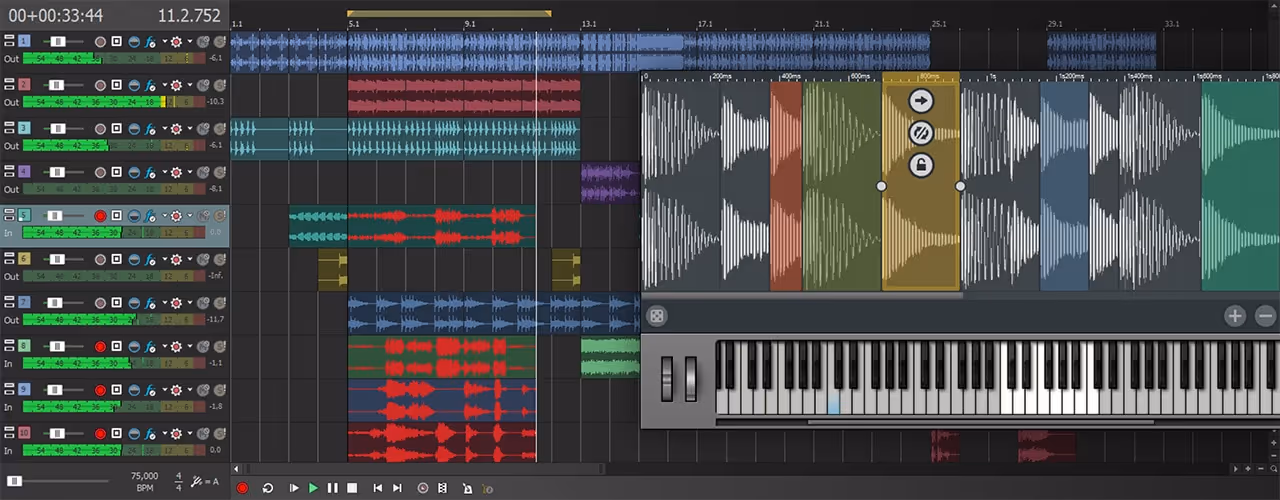Image resolution: width=1280 pixels, height=500 pixels.
Task: Open the gear settings icon on track 7
Action: point(177,302)
